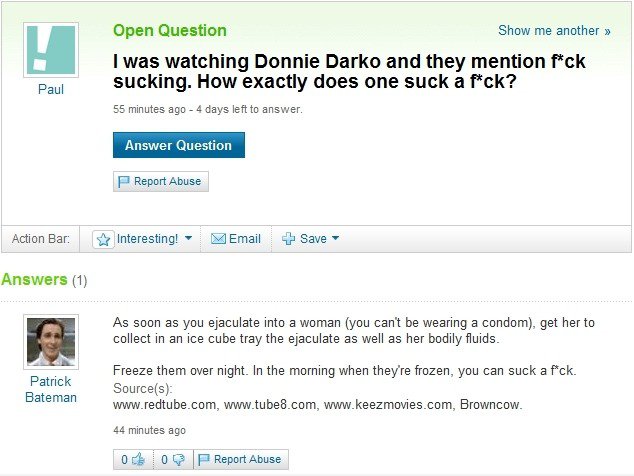Click the plus icon beside Save
The height and width of the screenshot is (476, 634).
point(288,239)
